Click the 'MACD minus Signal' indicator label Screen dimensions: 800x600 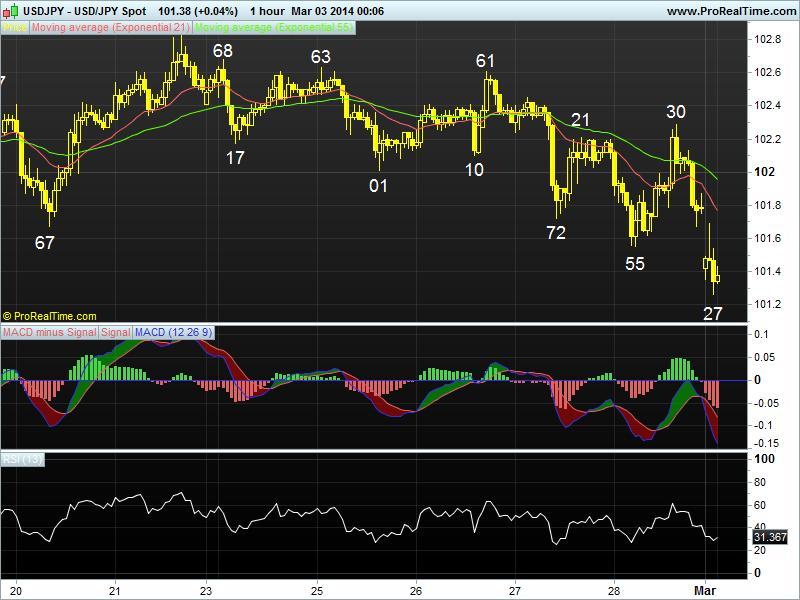[x=49, y=333]
